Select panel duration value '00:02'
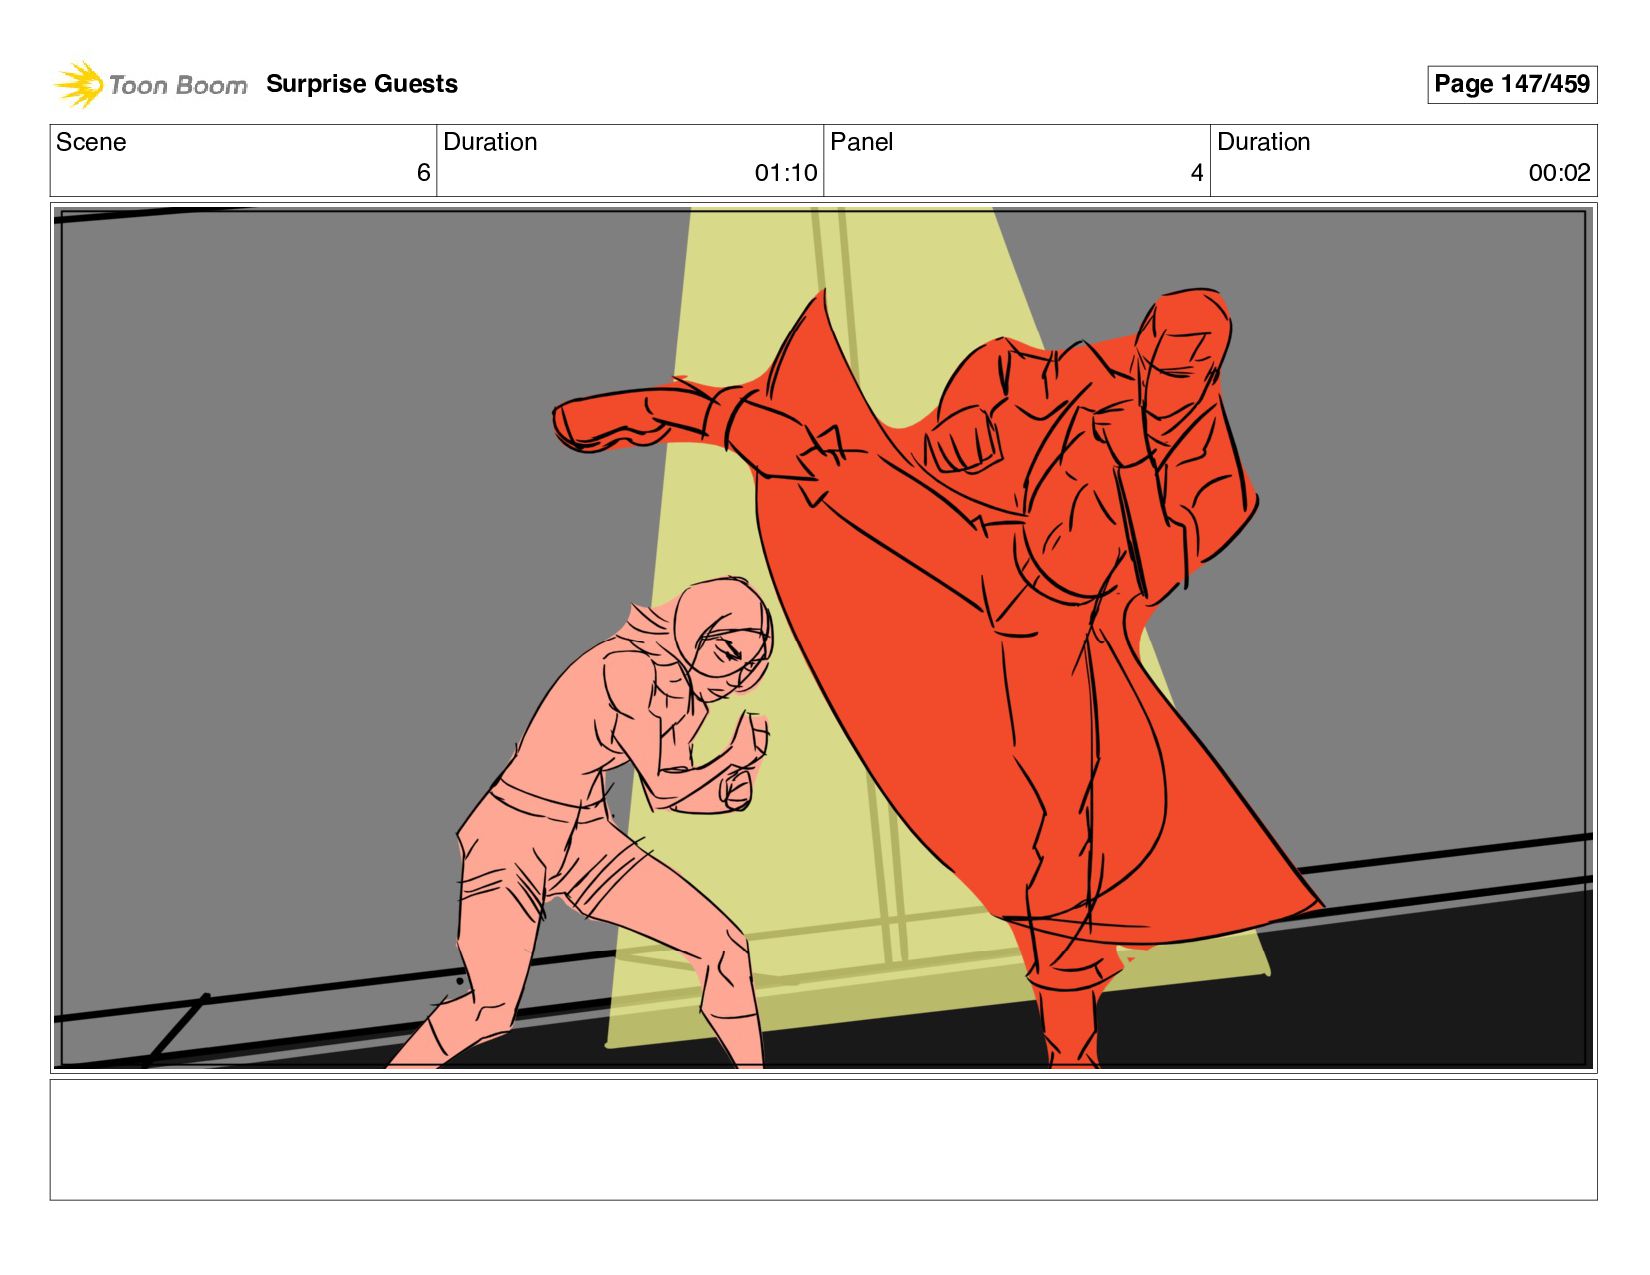 click(1559, 173)
